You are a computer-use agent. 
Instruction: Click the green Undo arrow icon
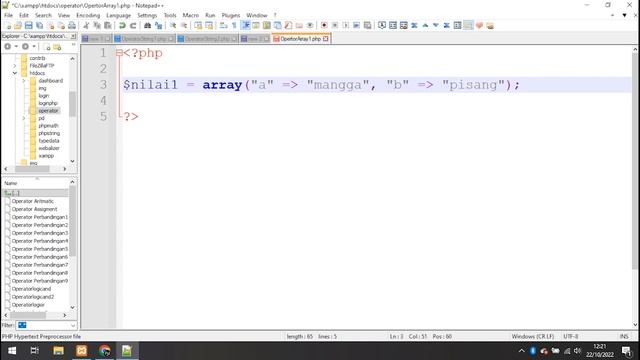[x=122, y=25]
